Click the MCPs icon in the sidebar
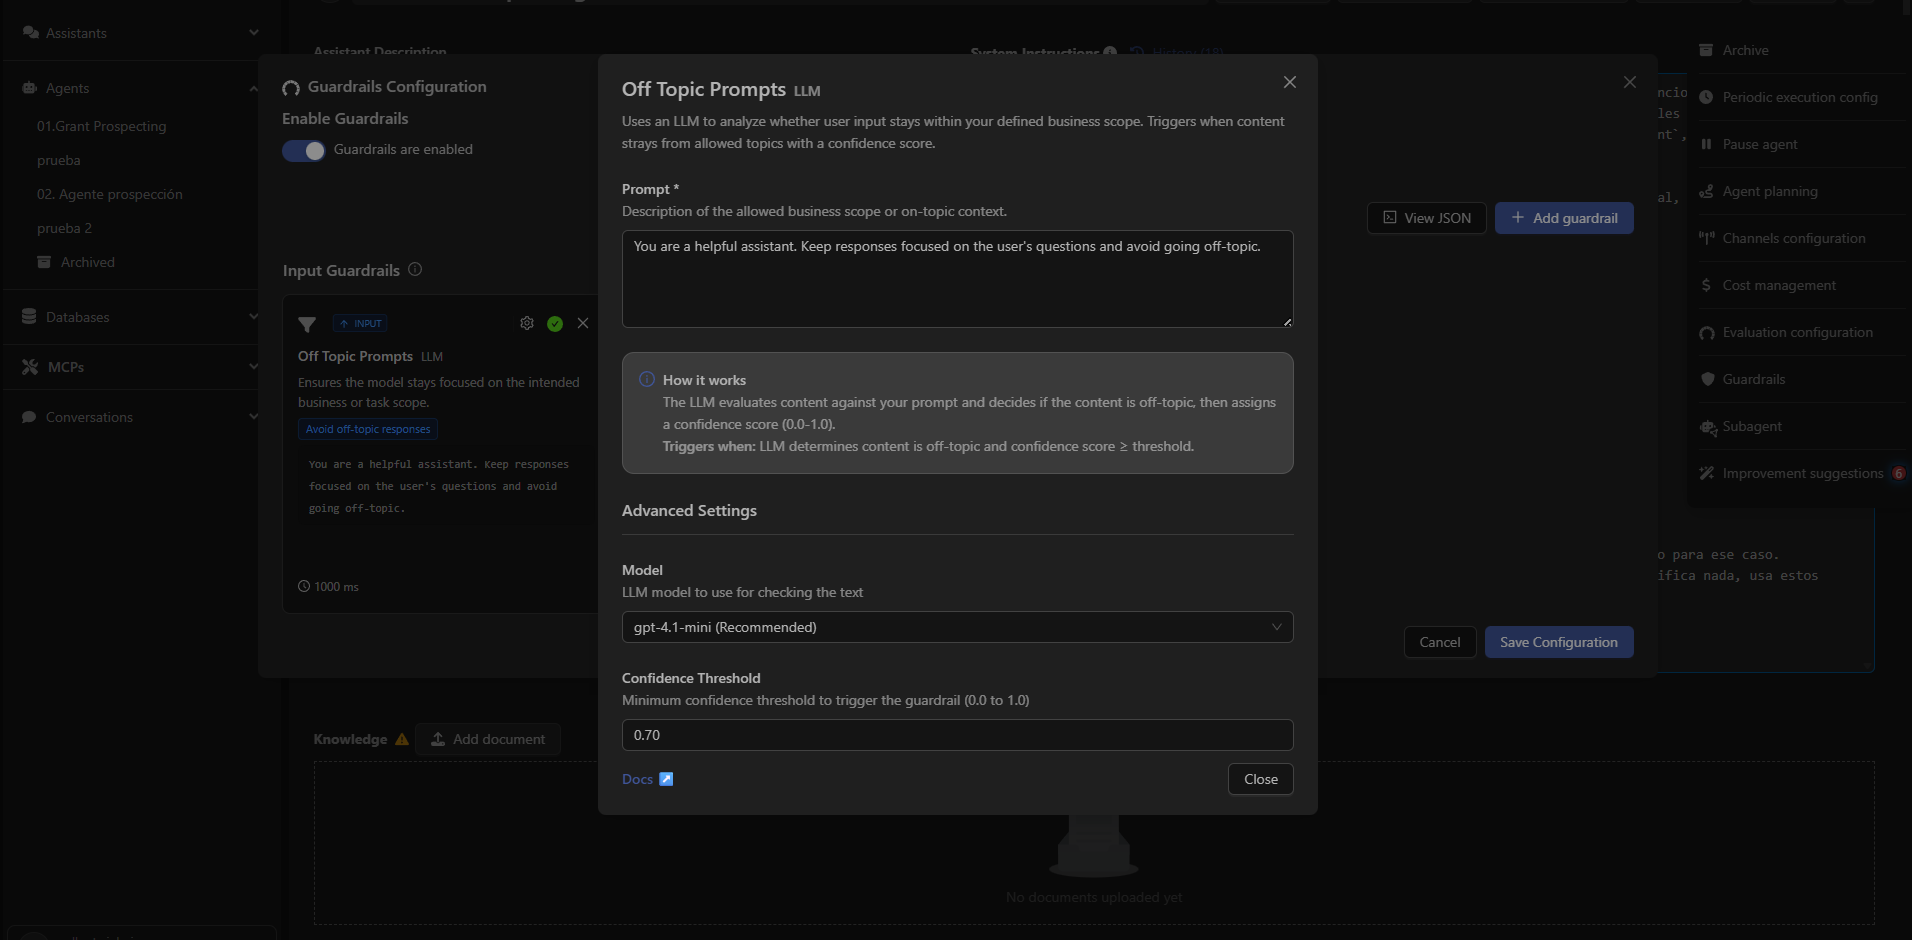Screen dimensions: 1912x940 pyautogui.click(x=30, y=367)
